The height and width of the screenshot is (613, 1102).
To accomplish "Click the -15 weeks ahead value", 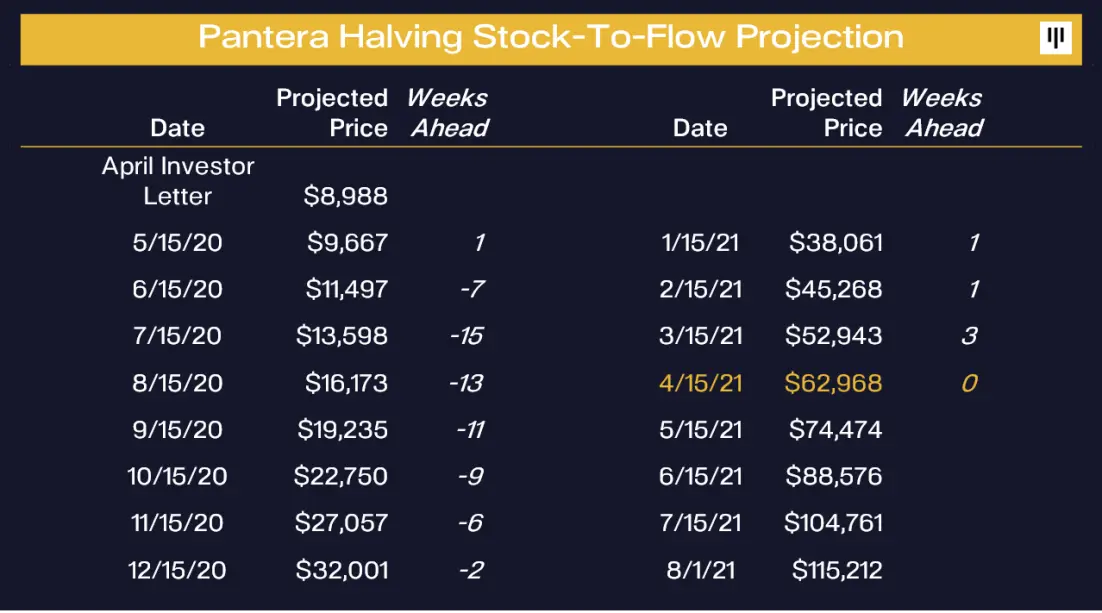I will pos(467,336).
